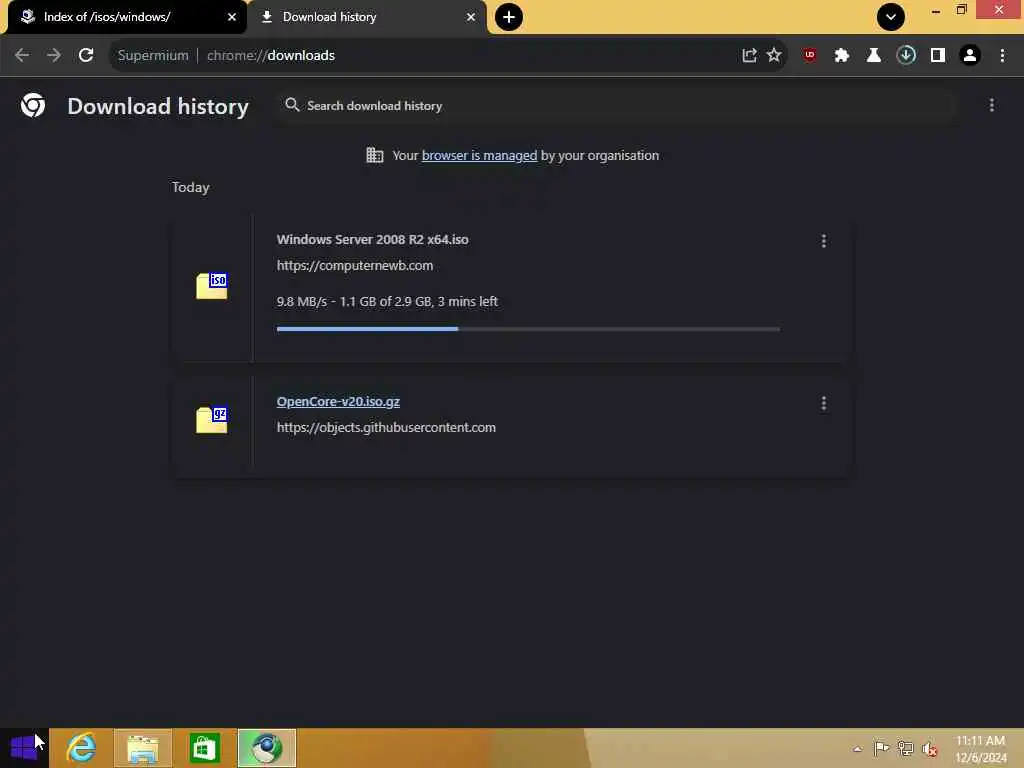Close the Download history tab
The height and width of the screenshot is (768, 1024).
(x=471, y=18)
